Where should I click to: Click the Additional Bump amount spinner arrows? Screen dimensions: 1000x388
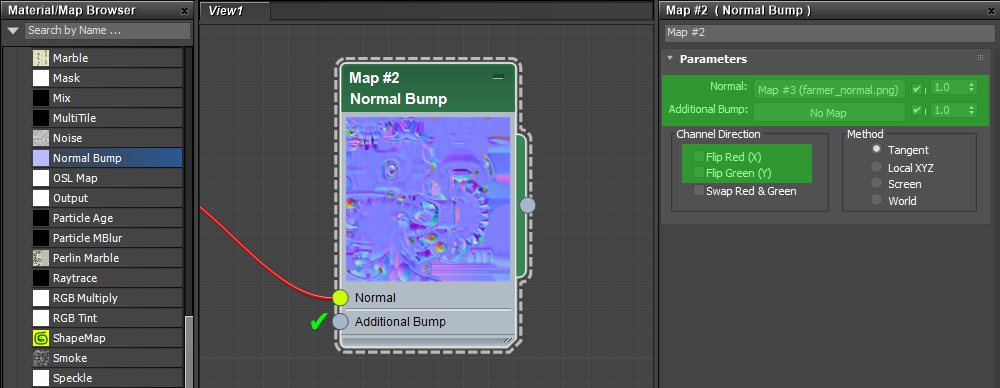tap(971, 110)
